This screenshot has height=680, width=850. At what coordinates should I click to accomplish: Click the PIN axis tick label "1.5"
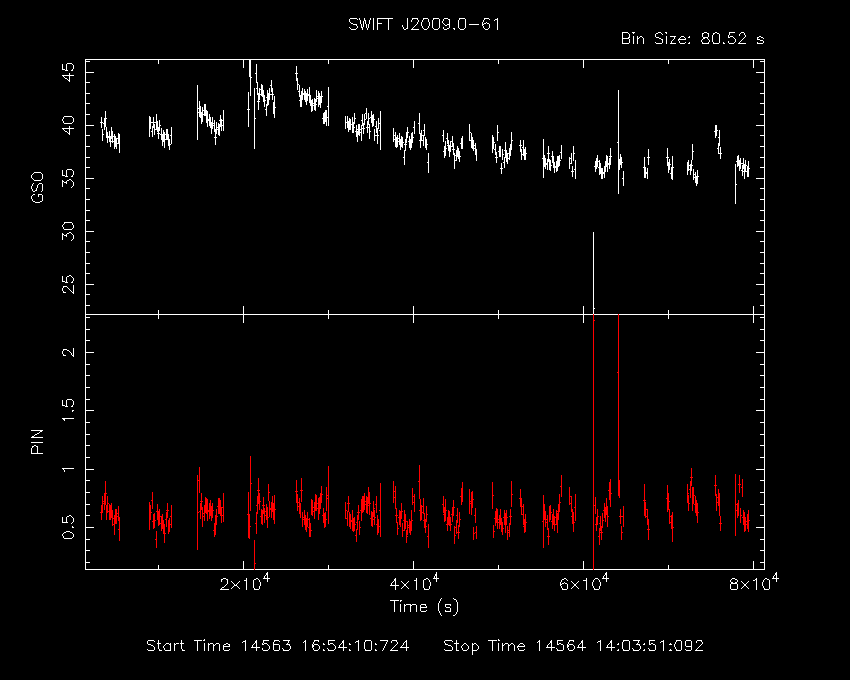[69, 410]
